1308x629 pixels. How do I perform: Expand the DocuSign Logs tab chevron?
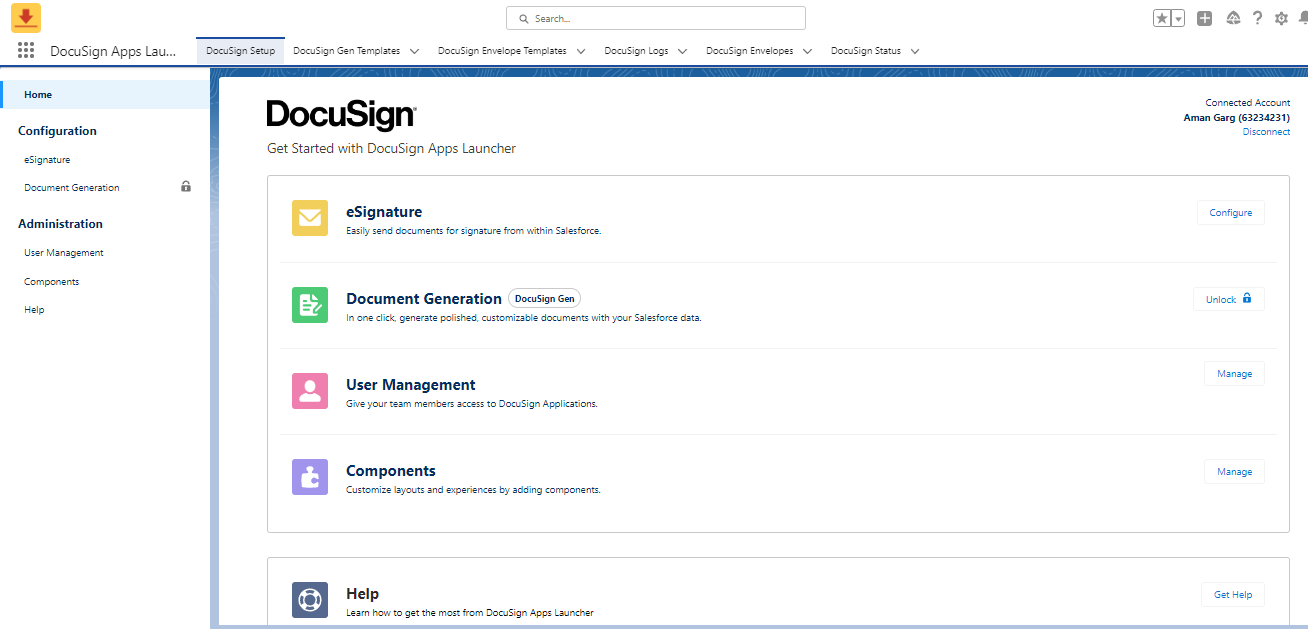pos(682,51)
